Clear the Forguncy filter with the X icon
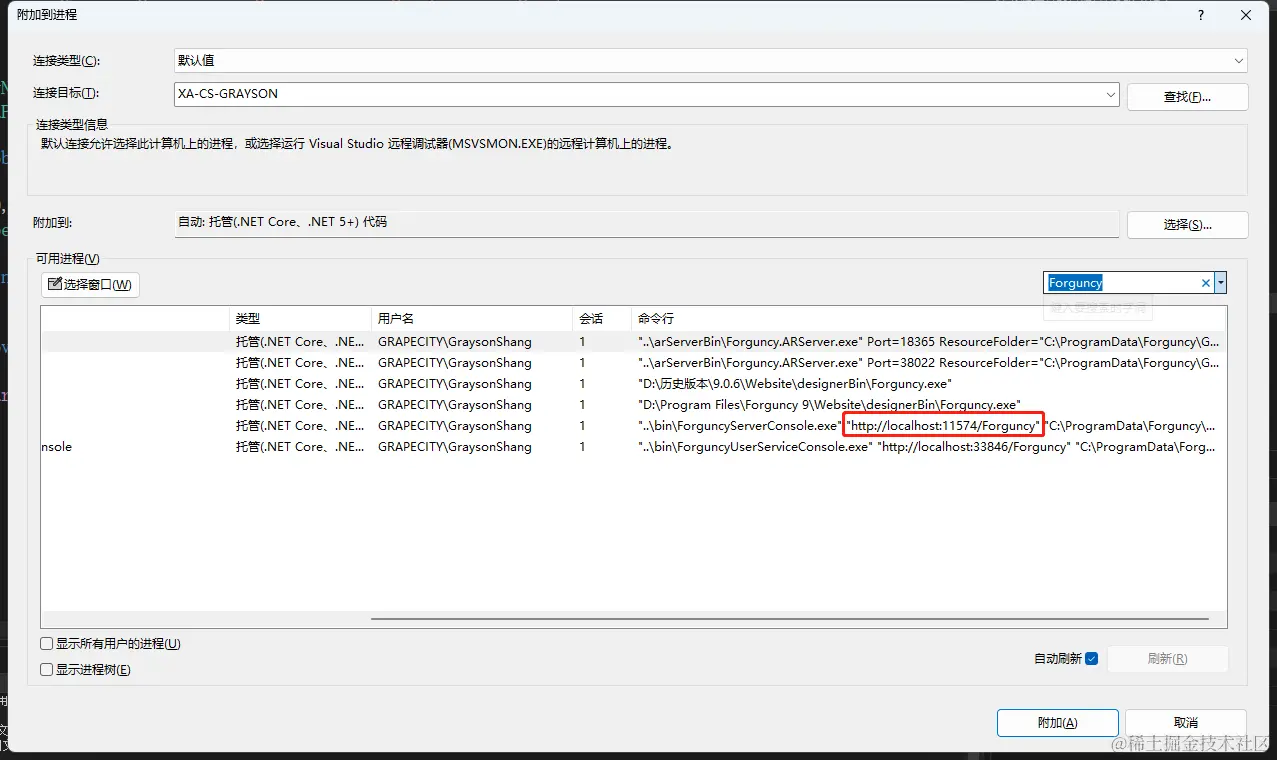The height and width of the screenshot is (760, 1277). coord(1205,283)
